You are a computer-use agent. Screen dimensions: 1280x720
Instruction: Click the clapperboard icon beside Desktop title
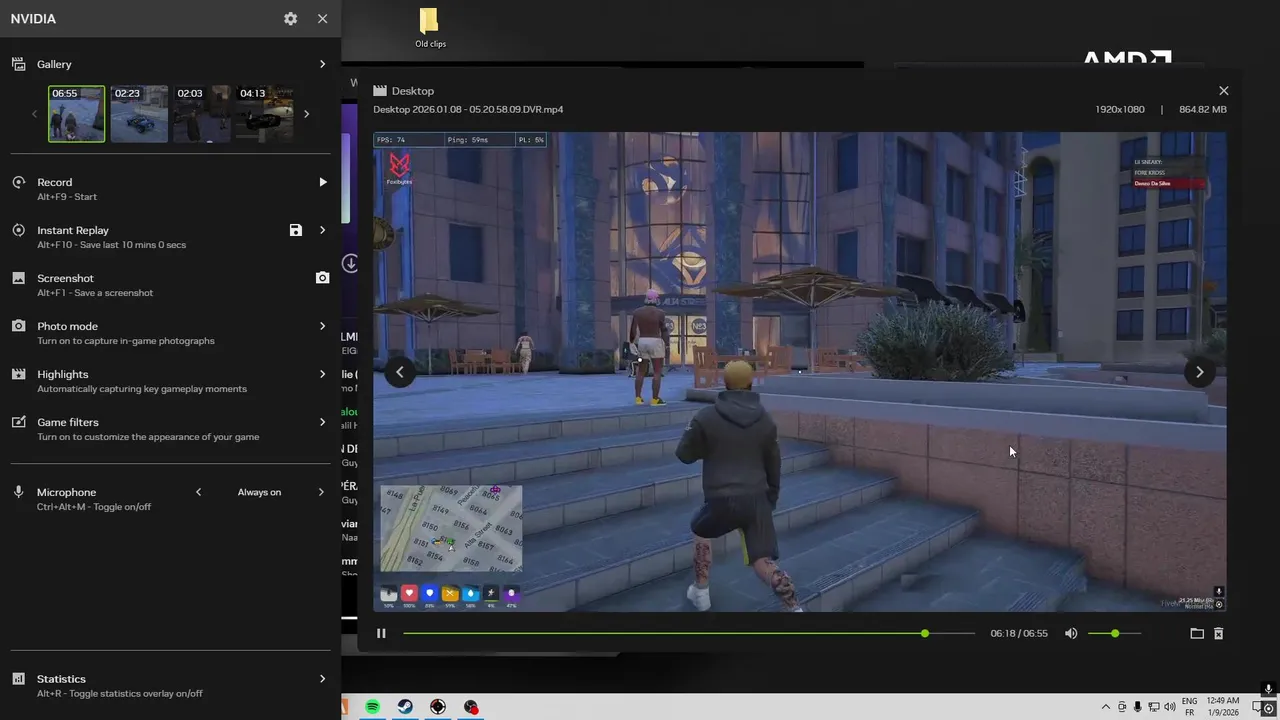pos(380,91)
